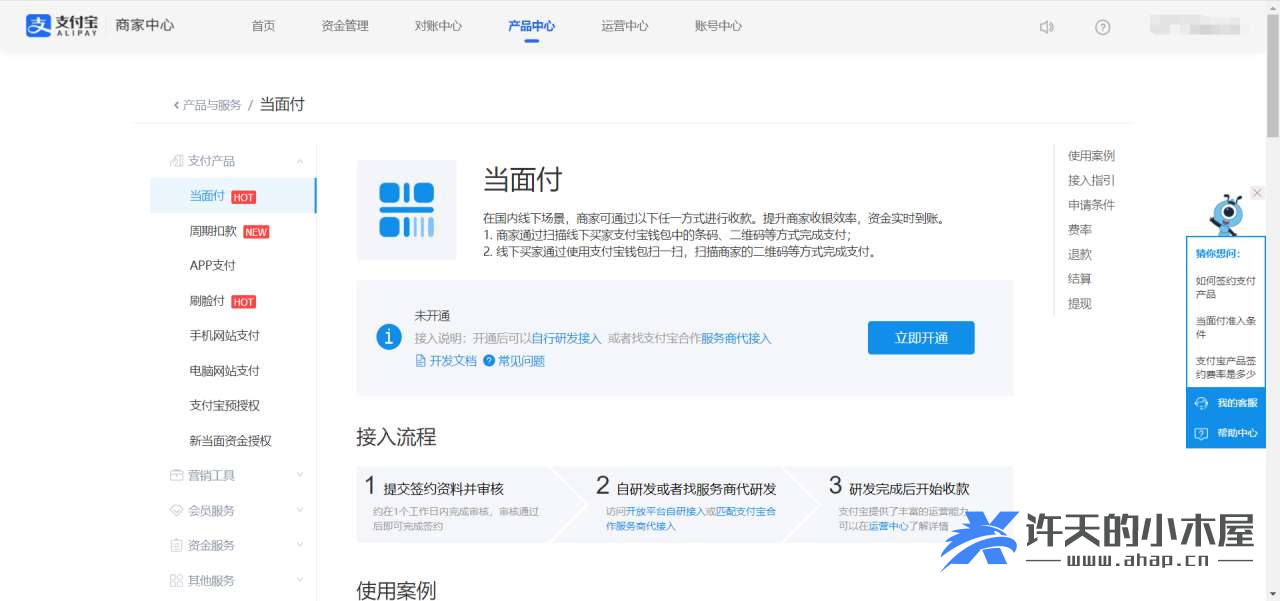Expand the 资金服务 section chevron
The image size is (1280, 601).
(300, 546)
